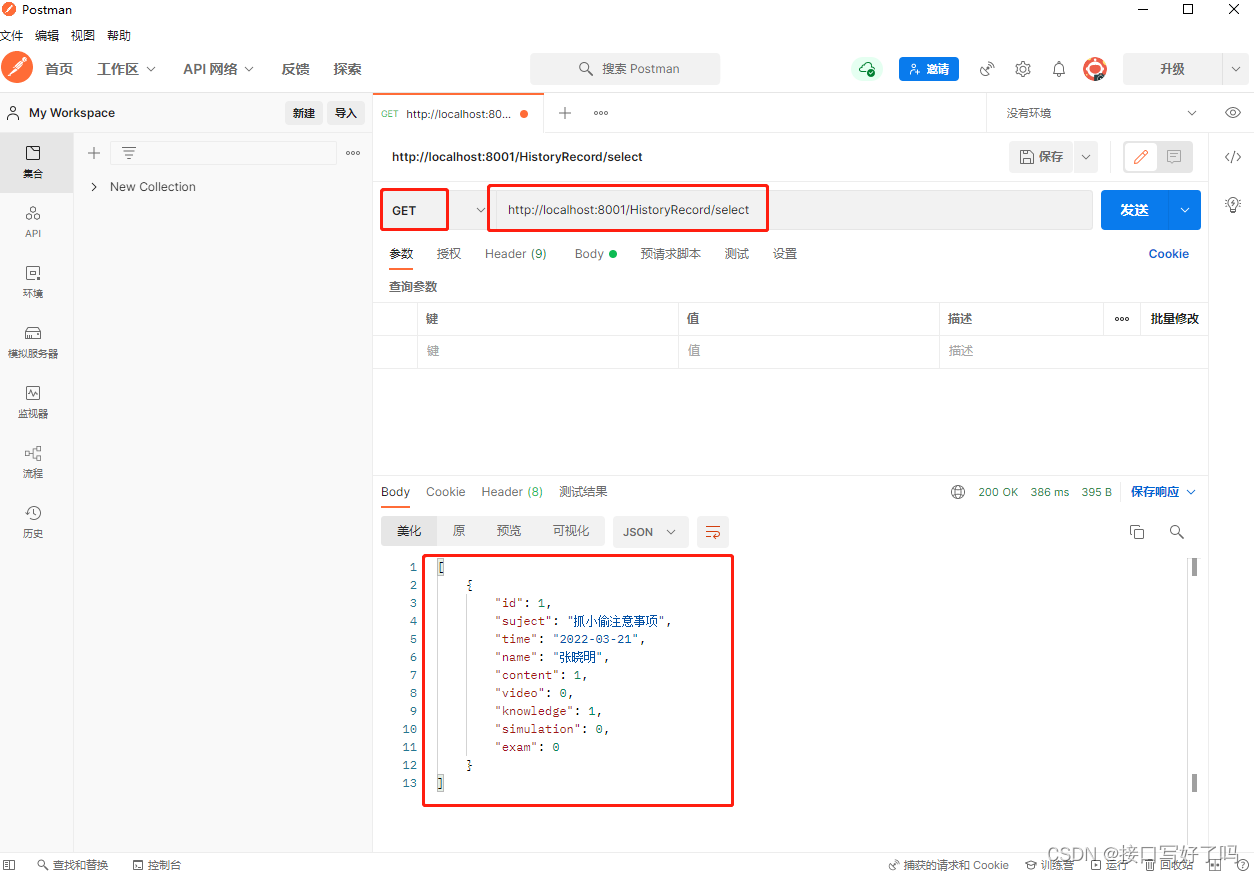Open the History (历史) sidebar panel
This screenshot has width=1254, height=873.
[33, 522]
